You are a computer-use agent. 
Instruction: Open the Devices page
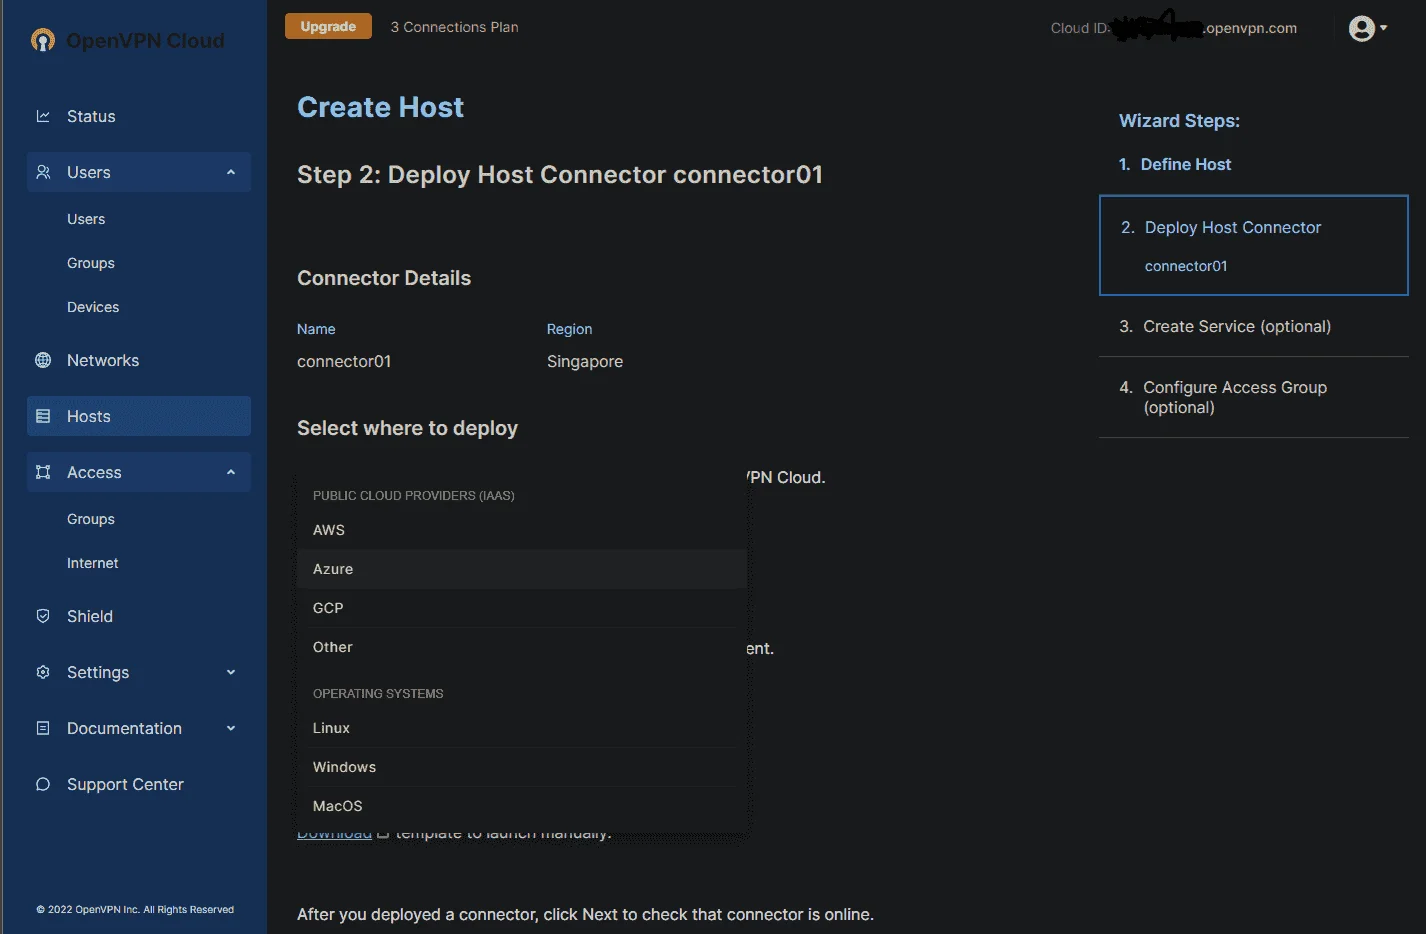tap(93, 307)
